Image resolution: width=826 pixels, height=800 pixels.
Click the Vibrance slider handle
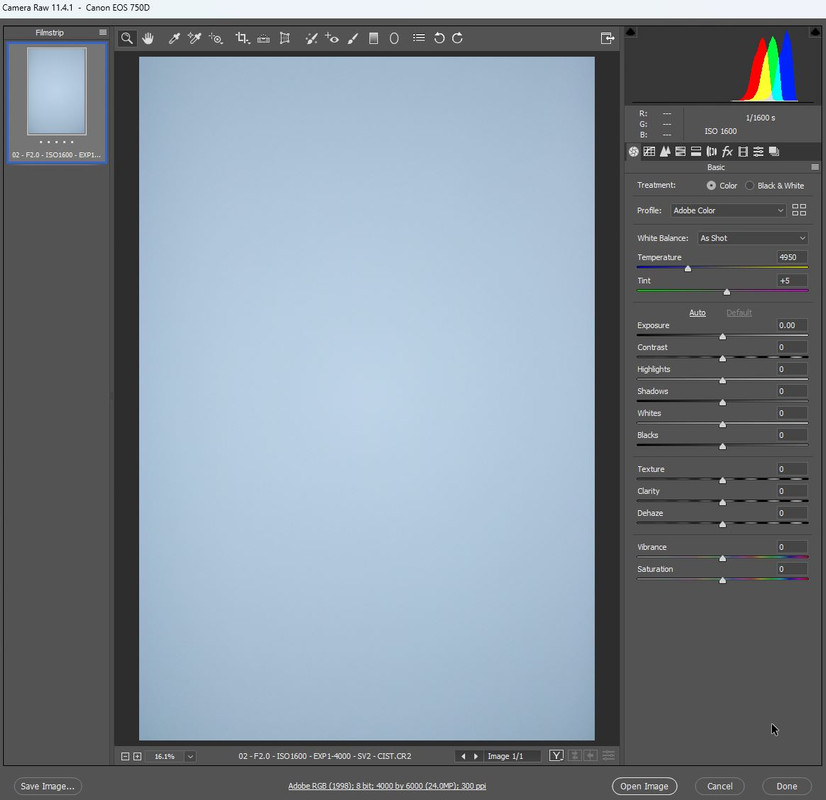point(723,558)
